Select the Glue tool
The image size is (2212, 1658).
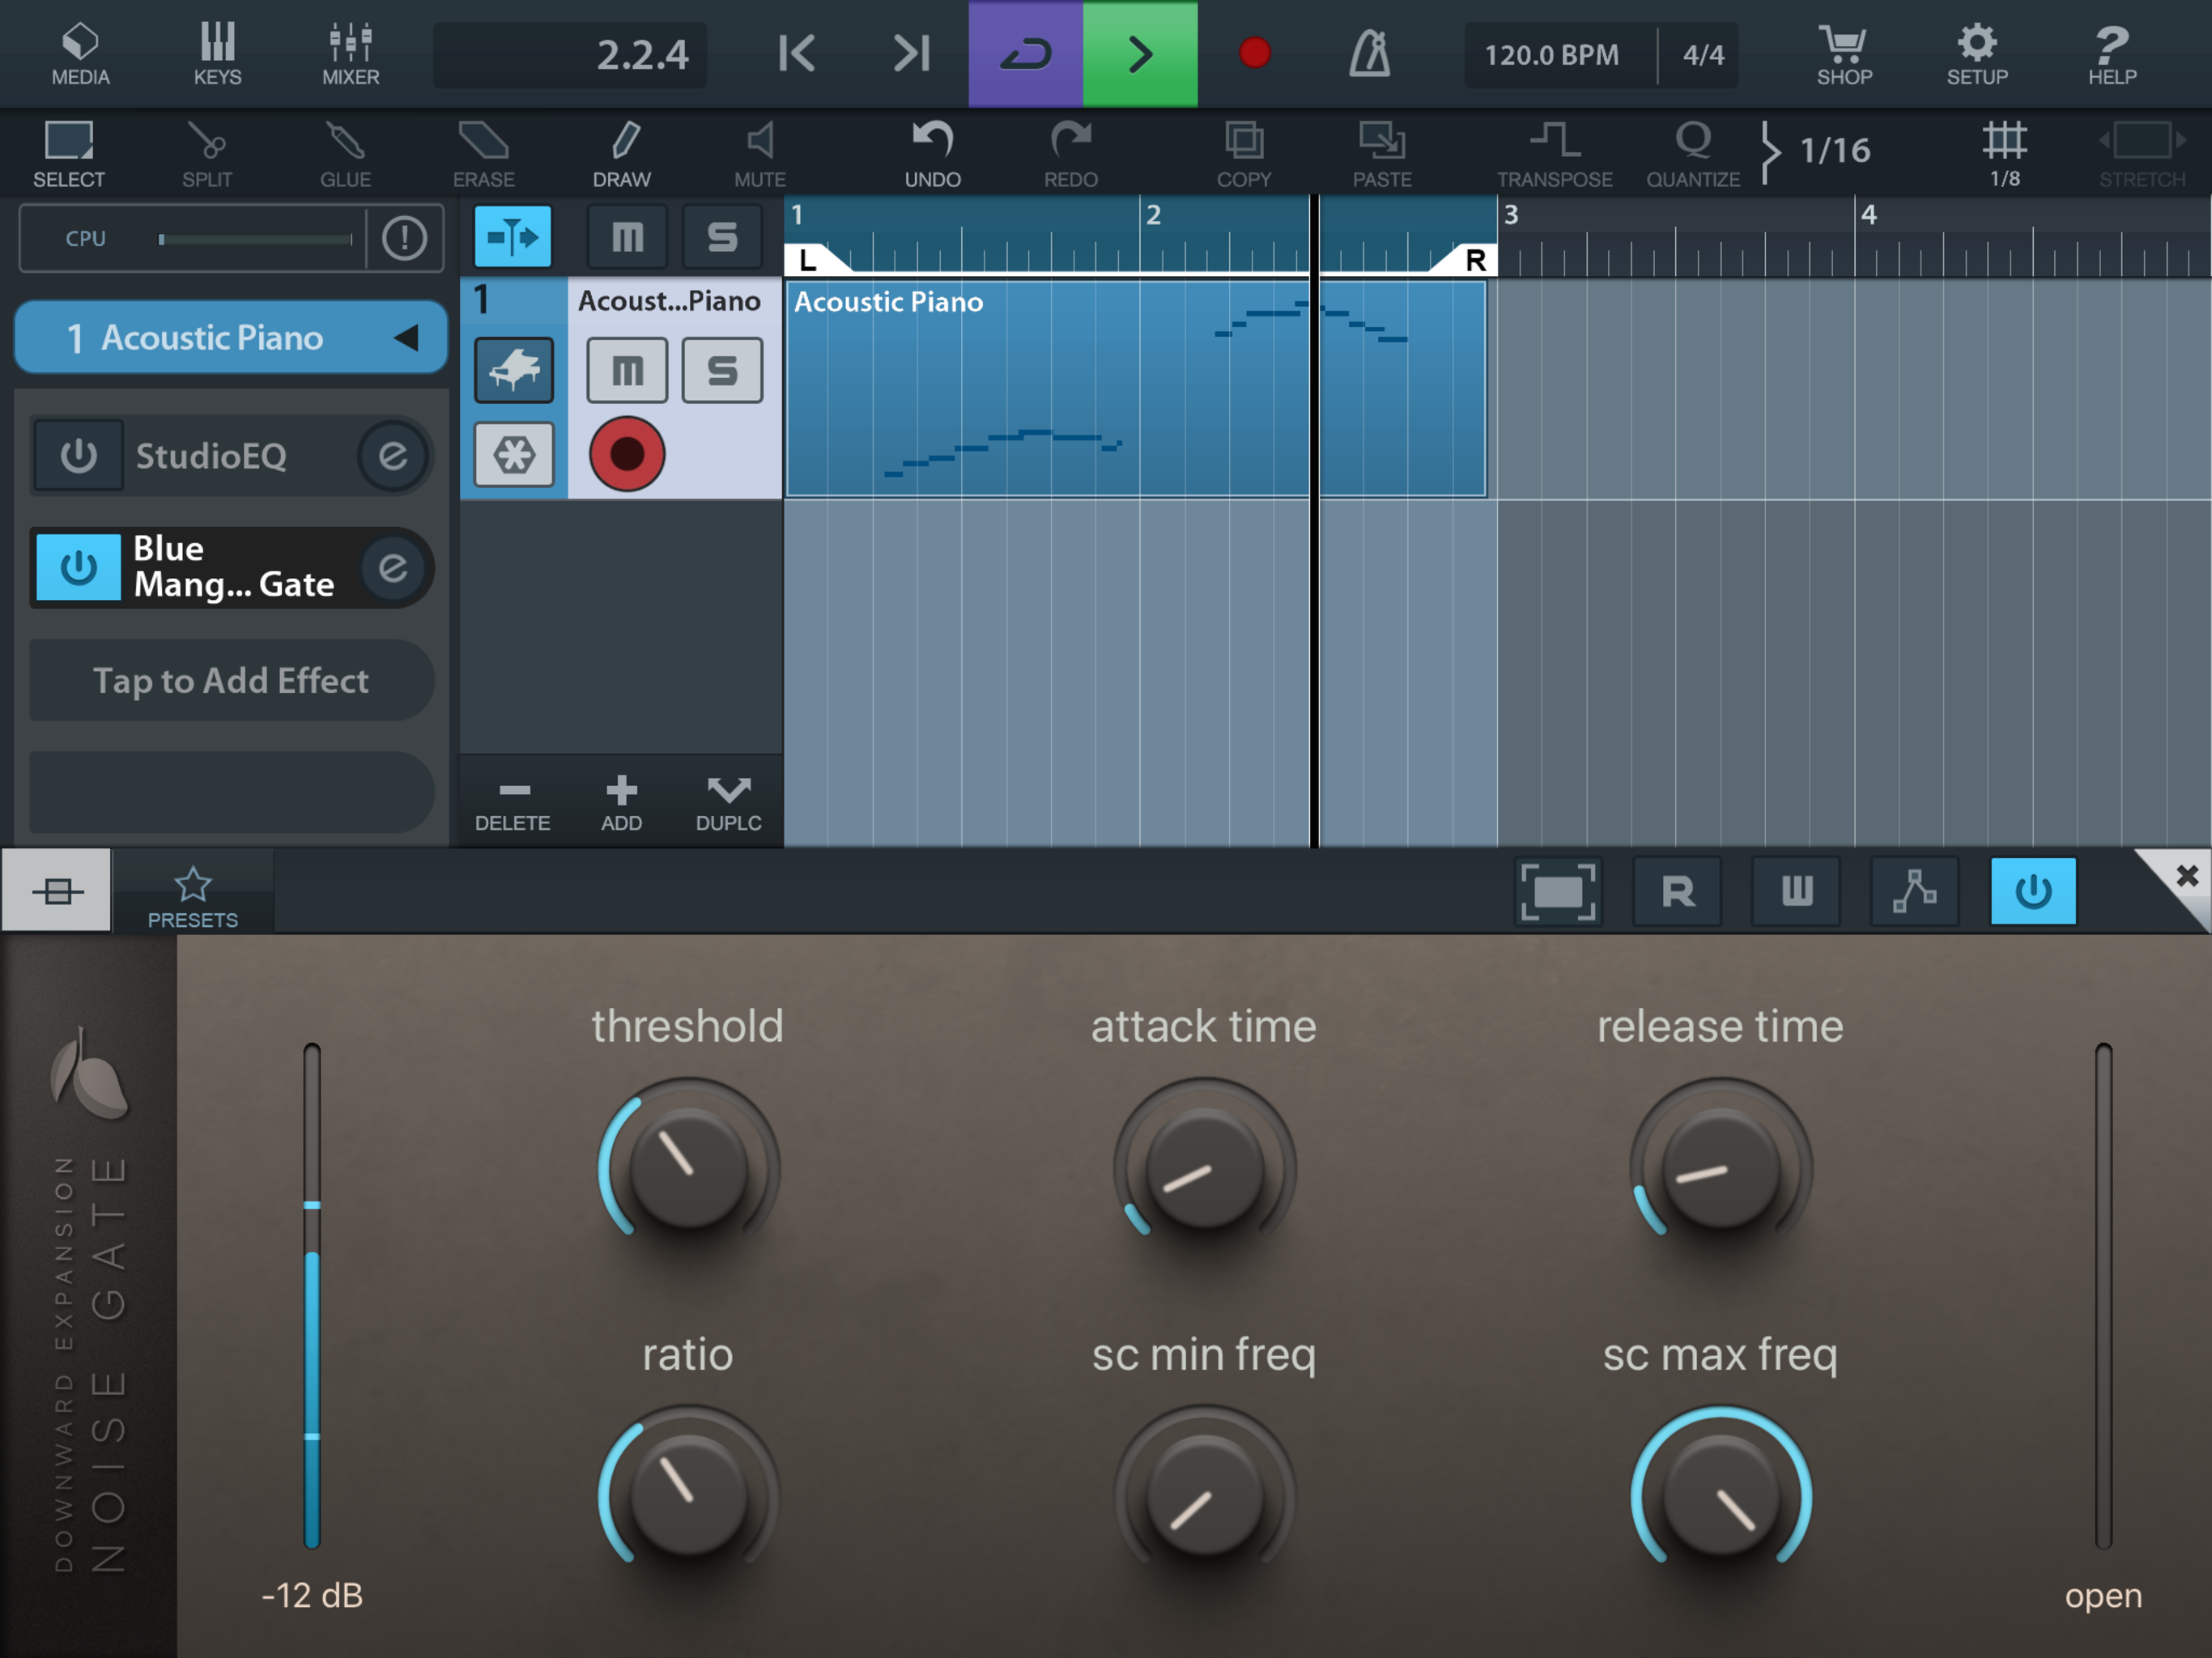[345, 152]
